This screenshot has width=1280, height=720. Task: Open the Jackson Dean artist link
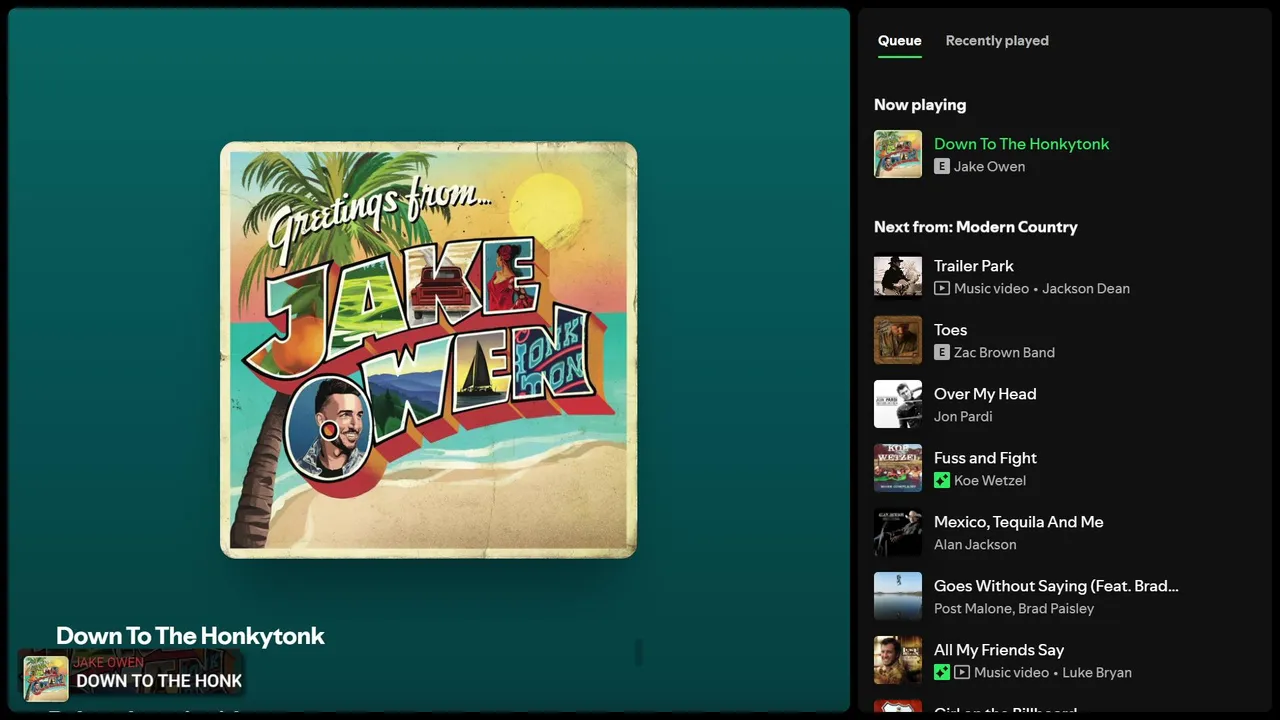coord(1086,289)
